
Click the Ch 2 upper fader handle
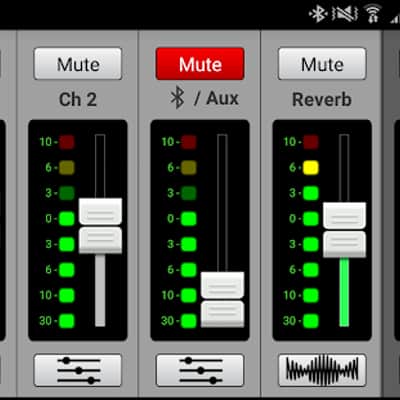point(100,212)
